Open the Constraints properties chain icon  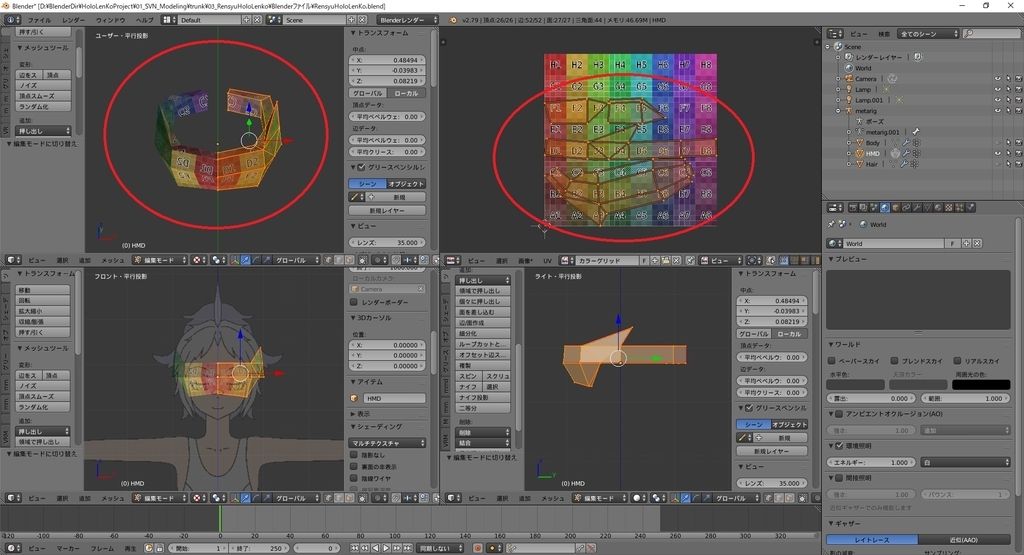point(906,208)
